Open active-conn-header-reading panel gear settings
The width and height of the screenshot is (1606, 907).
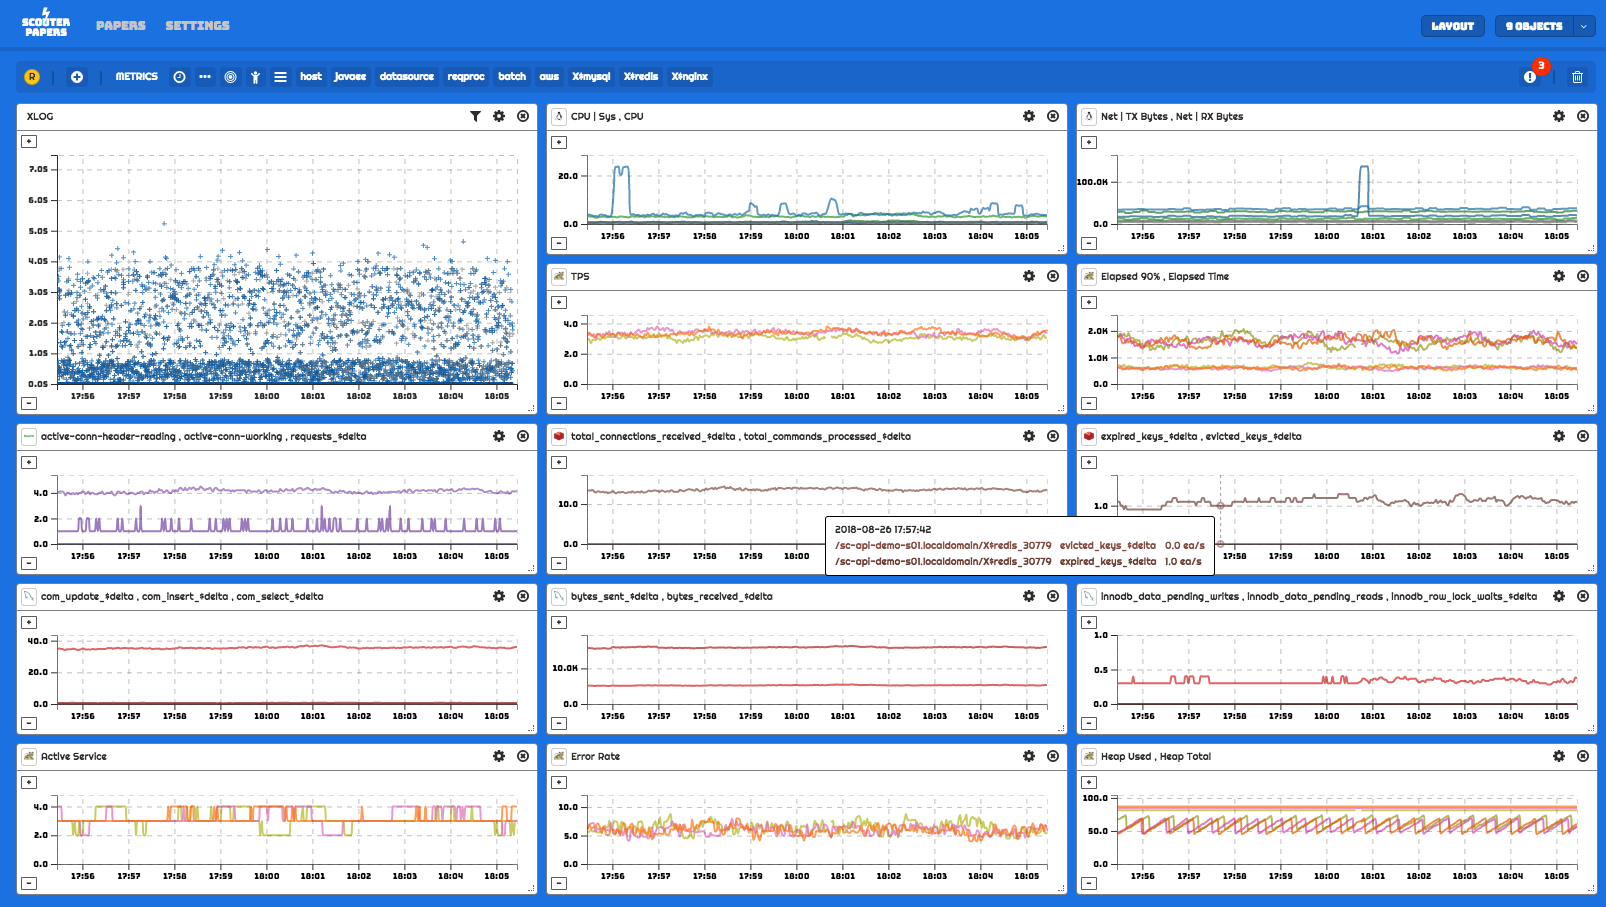(499, 436)
